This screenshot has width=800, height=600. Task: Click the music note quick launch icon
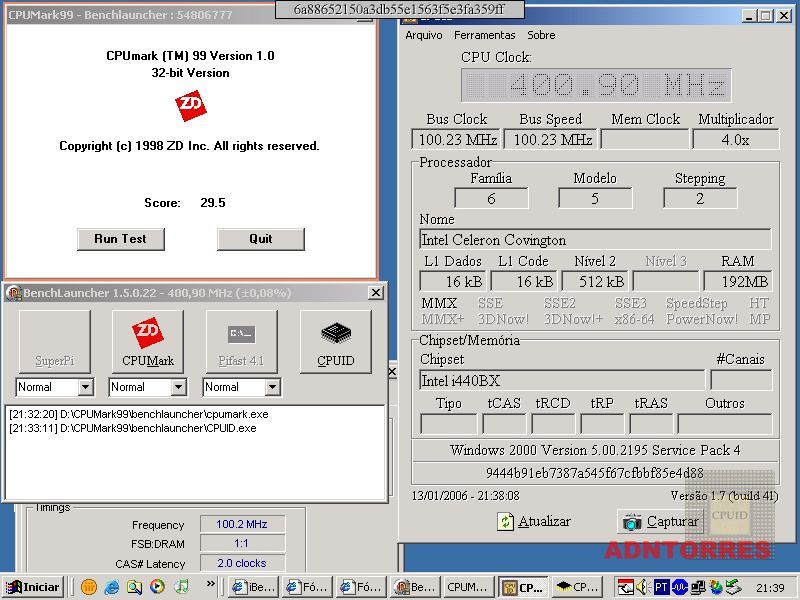point(181,587)
